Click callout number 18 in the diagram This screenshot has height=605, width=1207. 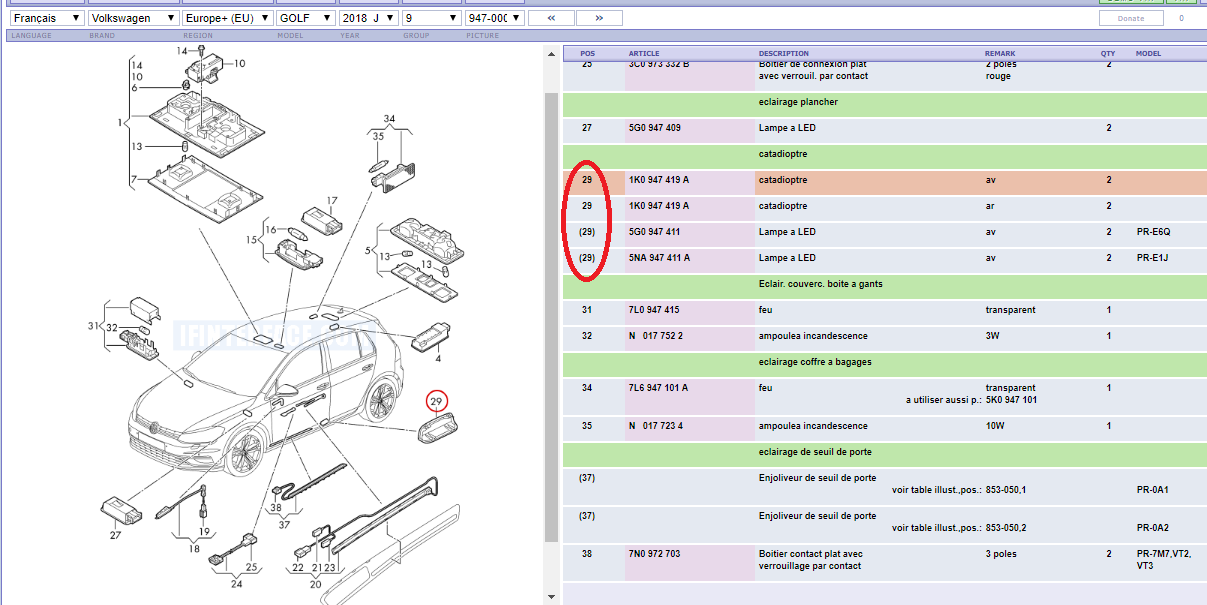(194, 548)
